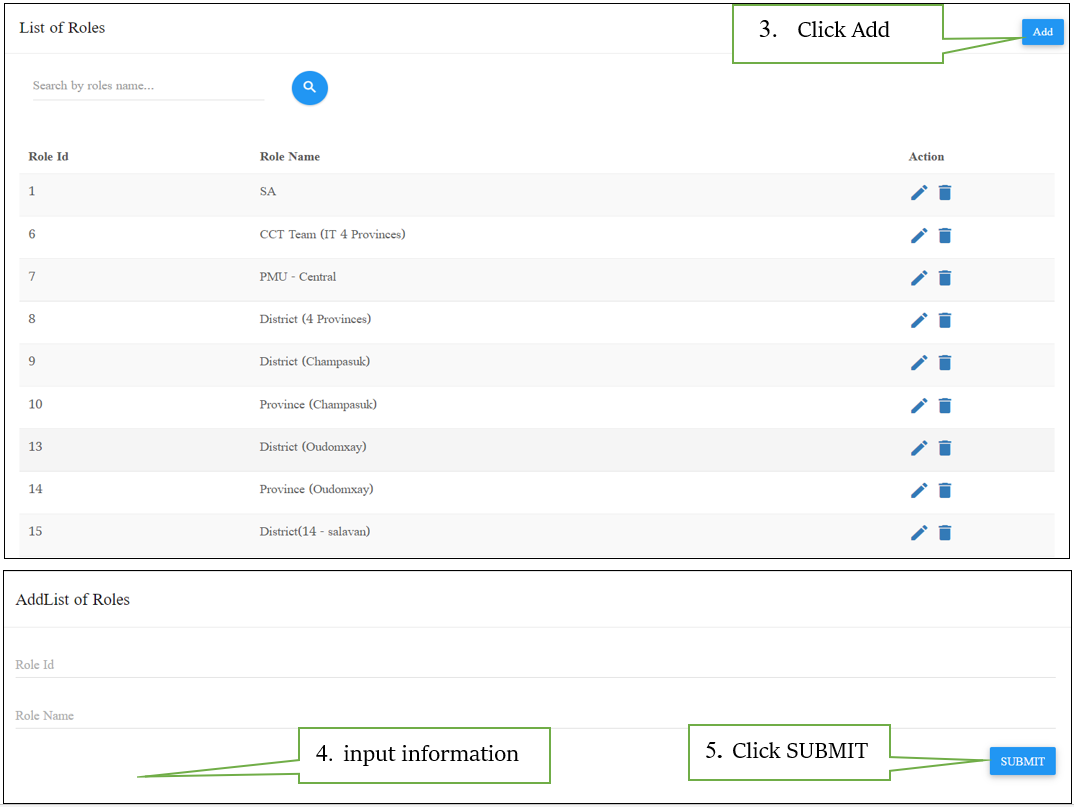Click the Add button
Viewport: 1074px width, 807px height.
1042,31
